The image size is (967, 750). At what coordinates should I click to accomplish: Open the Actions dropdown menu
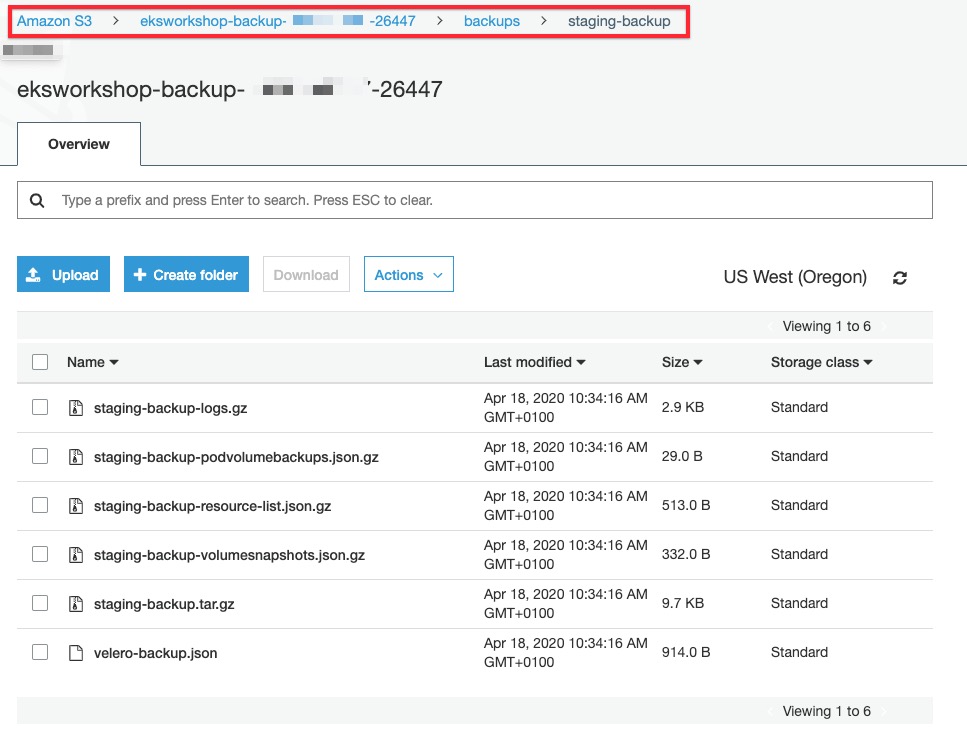coord(408,275)
